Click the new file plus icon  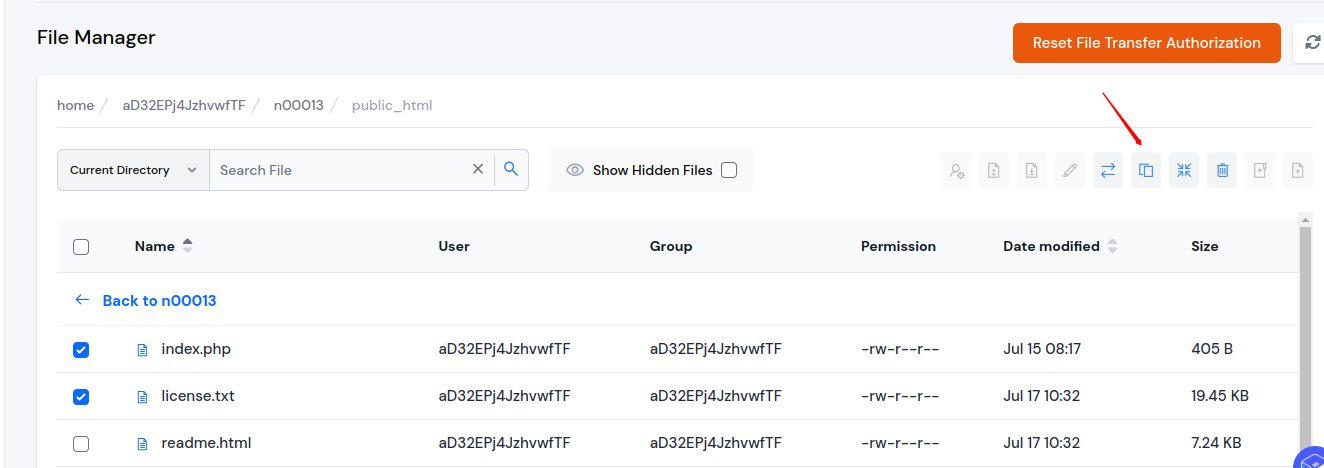point(1298,170)
